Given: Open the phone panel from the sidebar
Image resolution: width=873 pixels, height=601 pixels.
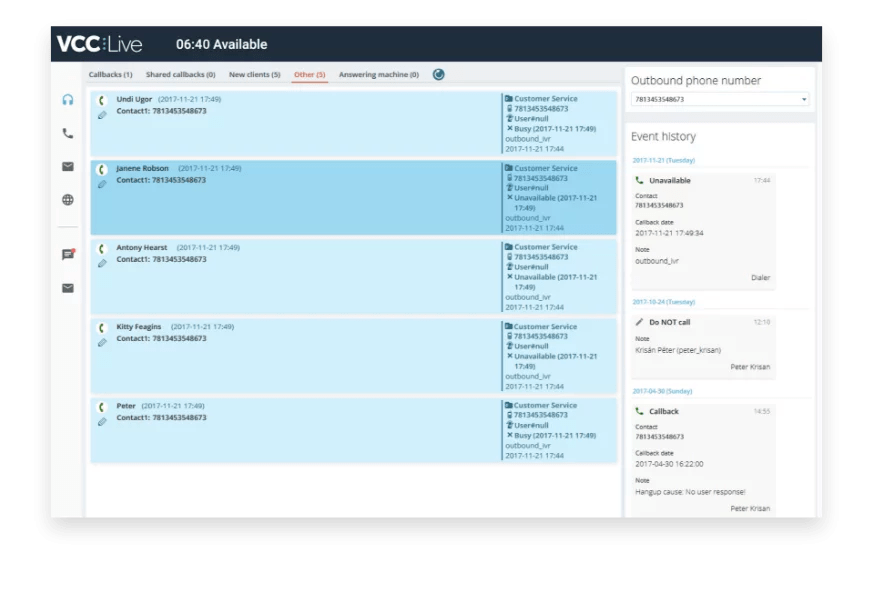Looking at the screenshot, I should click(x=68, y=132).
